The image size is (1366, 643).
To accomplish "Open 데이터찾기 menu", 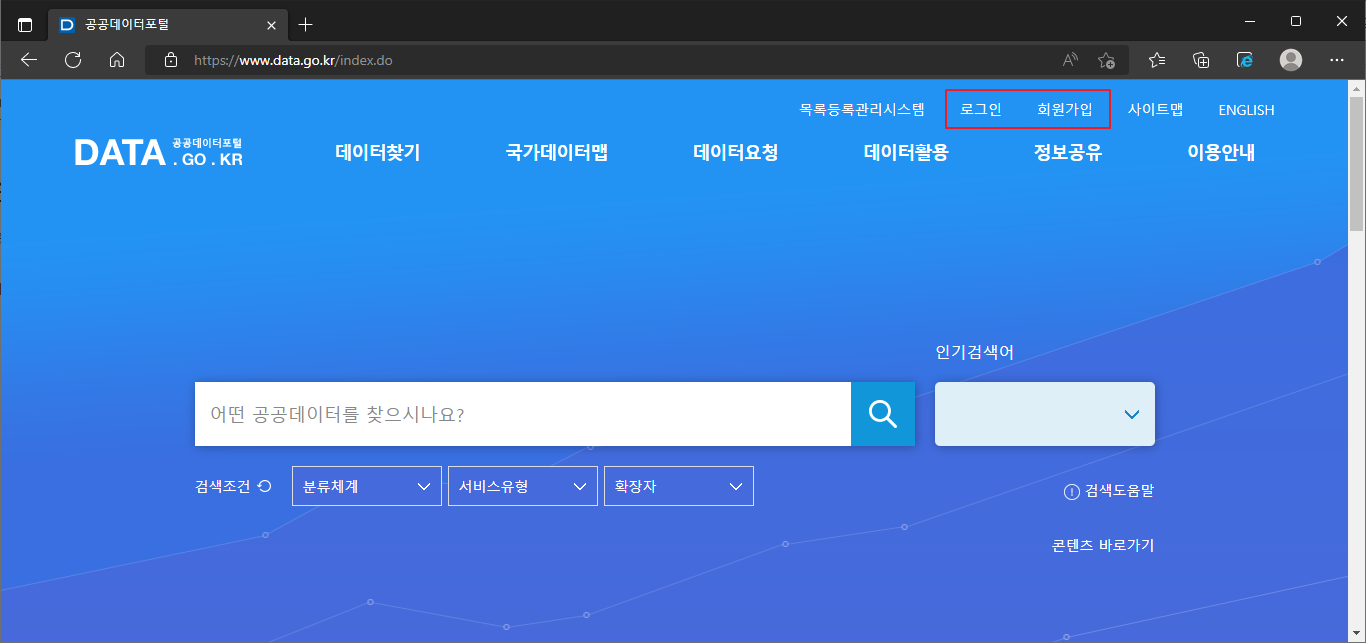I will coord(378,152).
